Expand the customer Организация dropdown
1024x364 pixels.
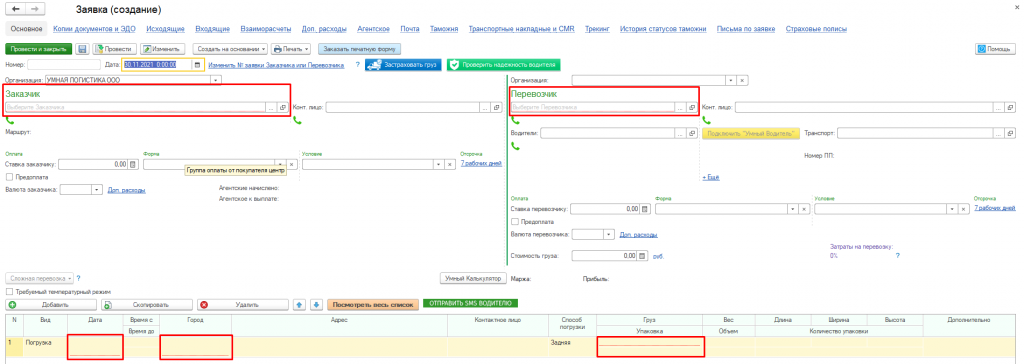217,80
